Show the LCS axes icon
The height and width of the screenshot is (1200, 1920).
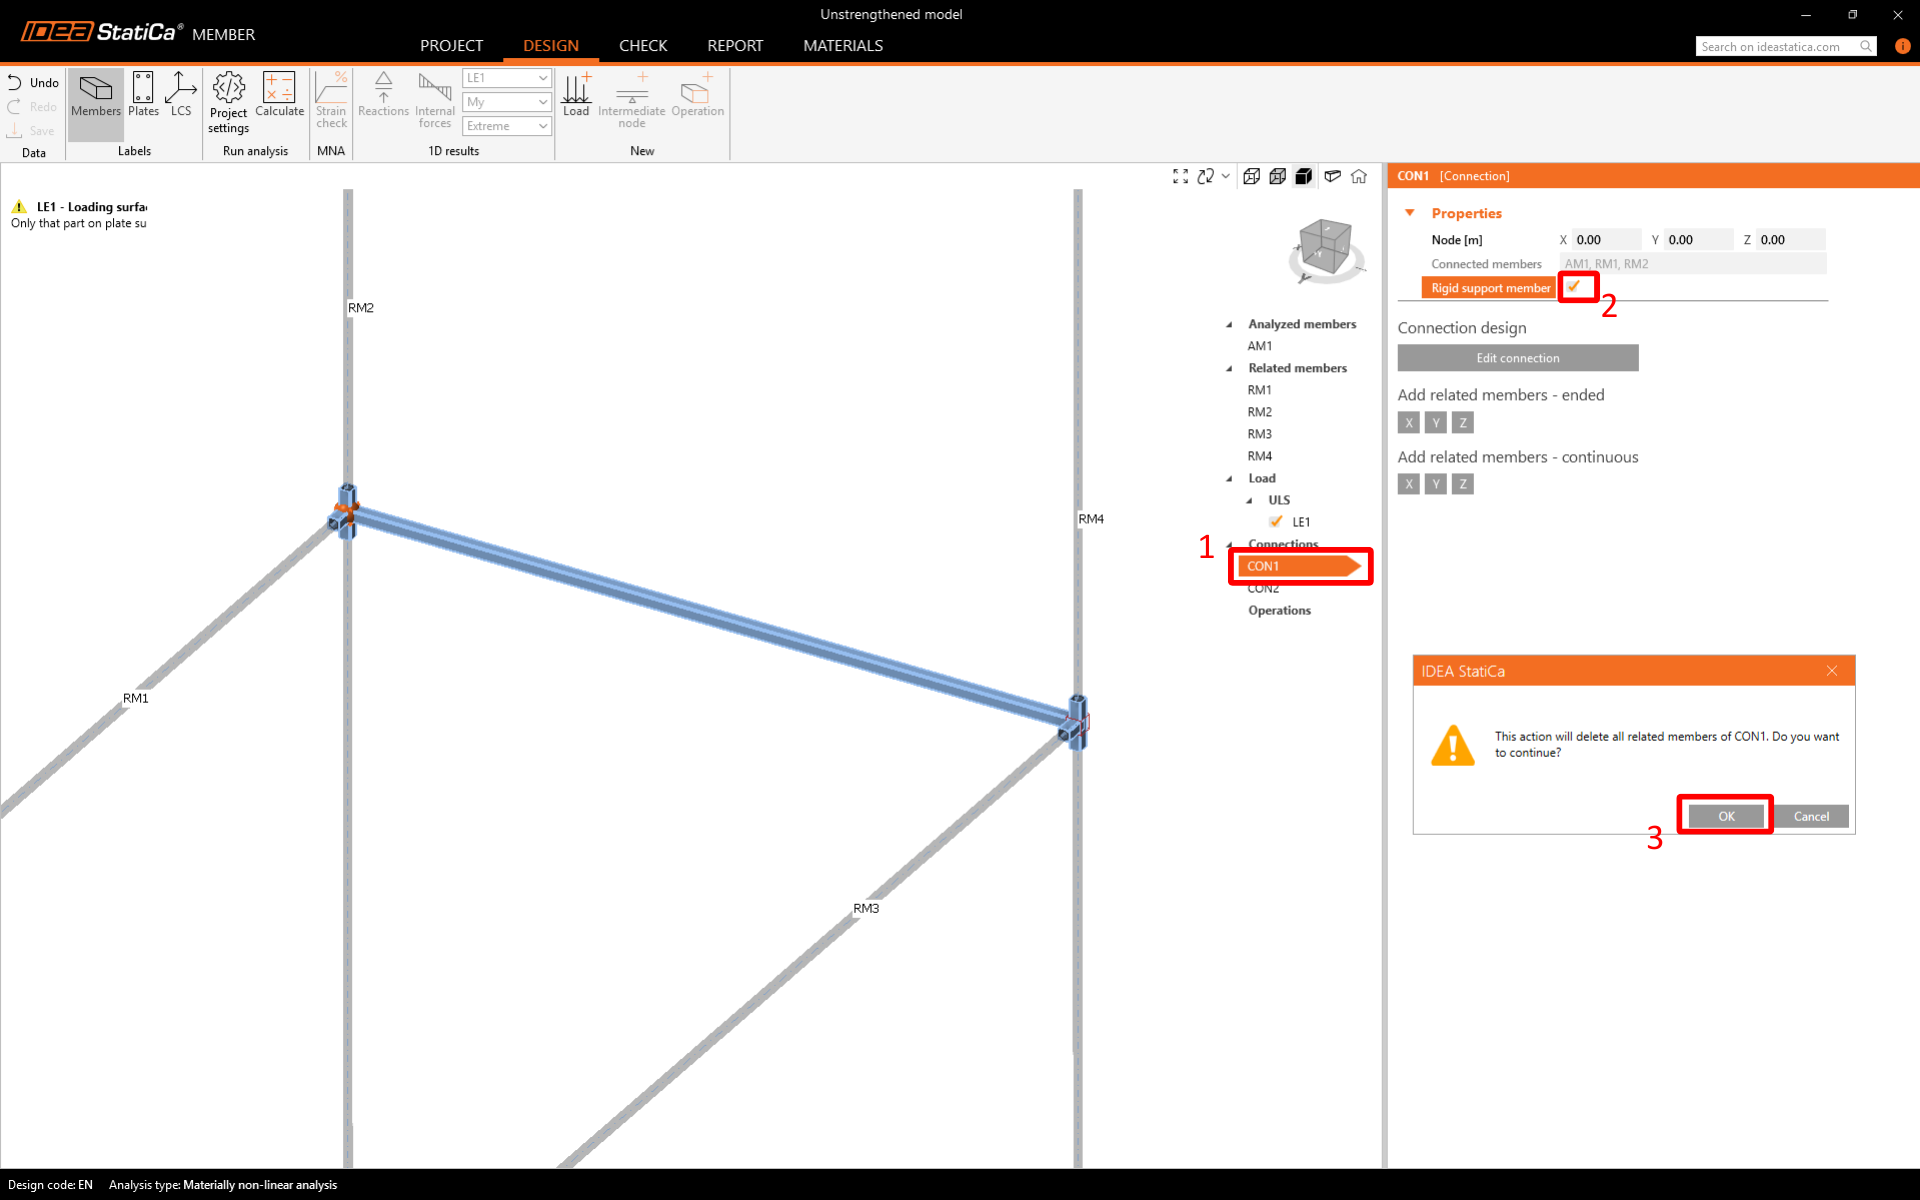[180, 96]
